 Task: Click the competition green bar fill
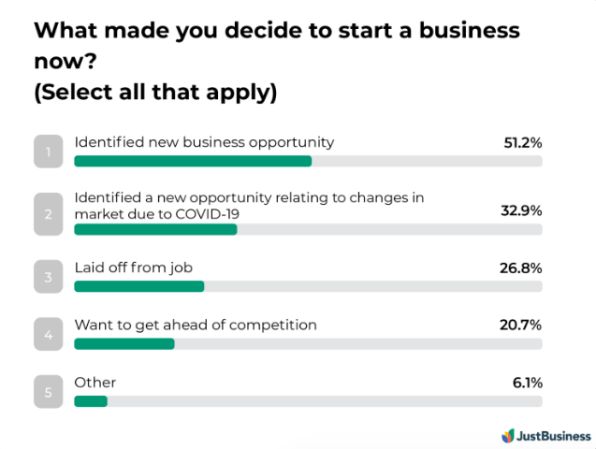click(124, 344)
